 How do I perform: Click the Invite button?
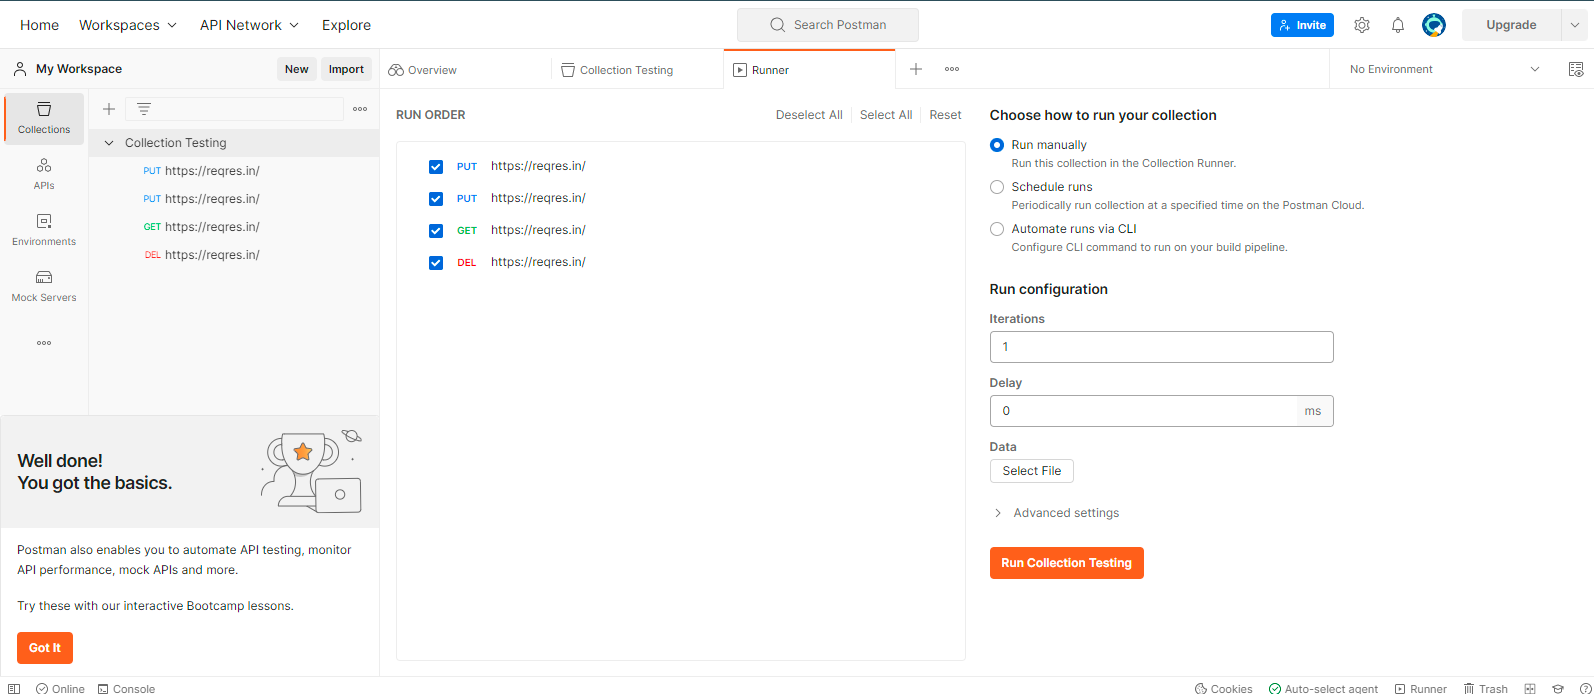[x=1302, y=25]
